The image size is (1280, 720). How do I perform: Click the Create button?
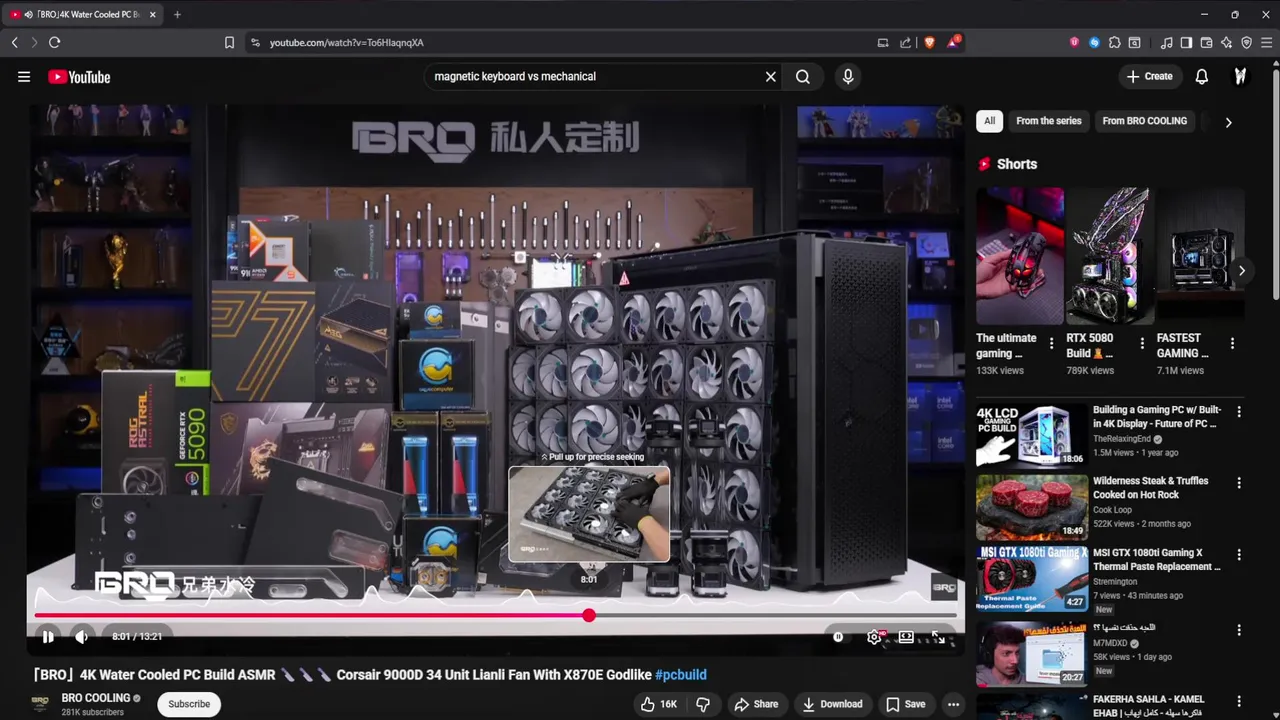point(1149,76)
